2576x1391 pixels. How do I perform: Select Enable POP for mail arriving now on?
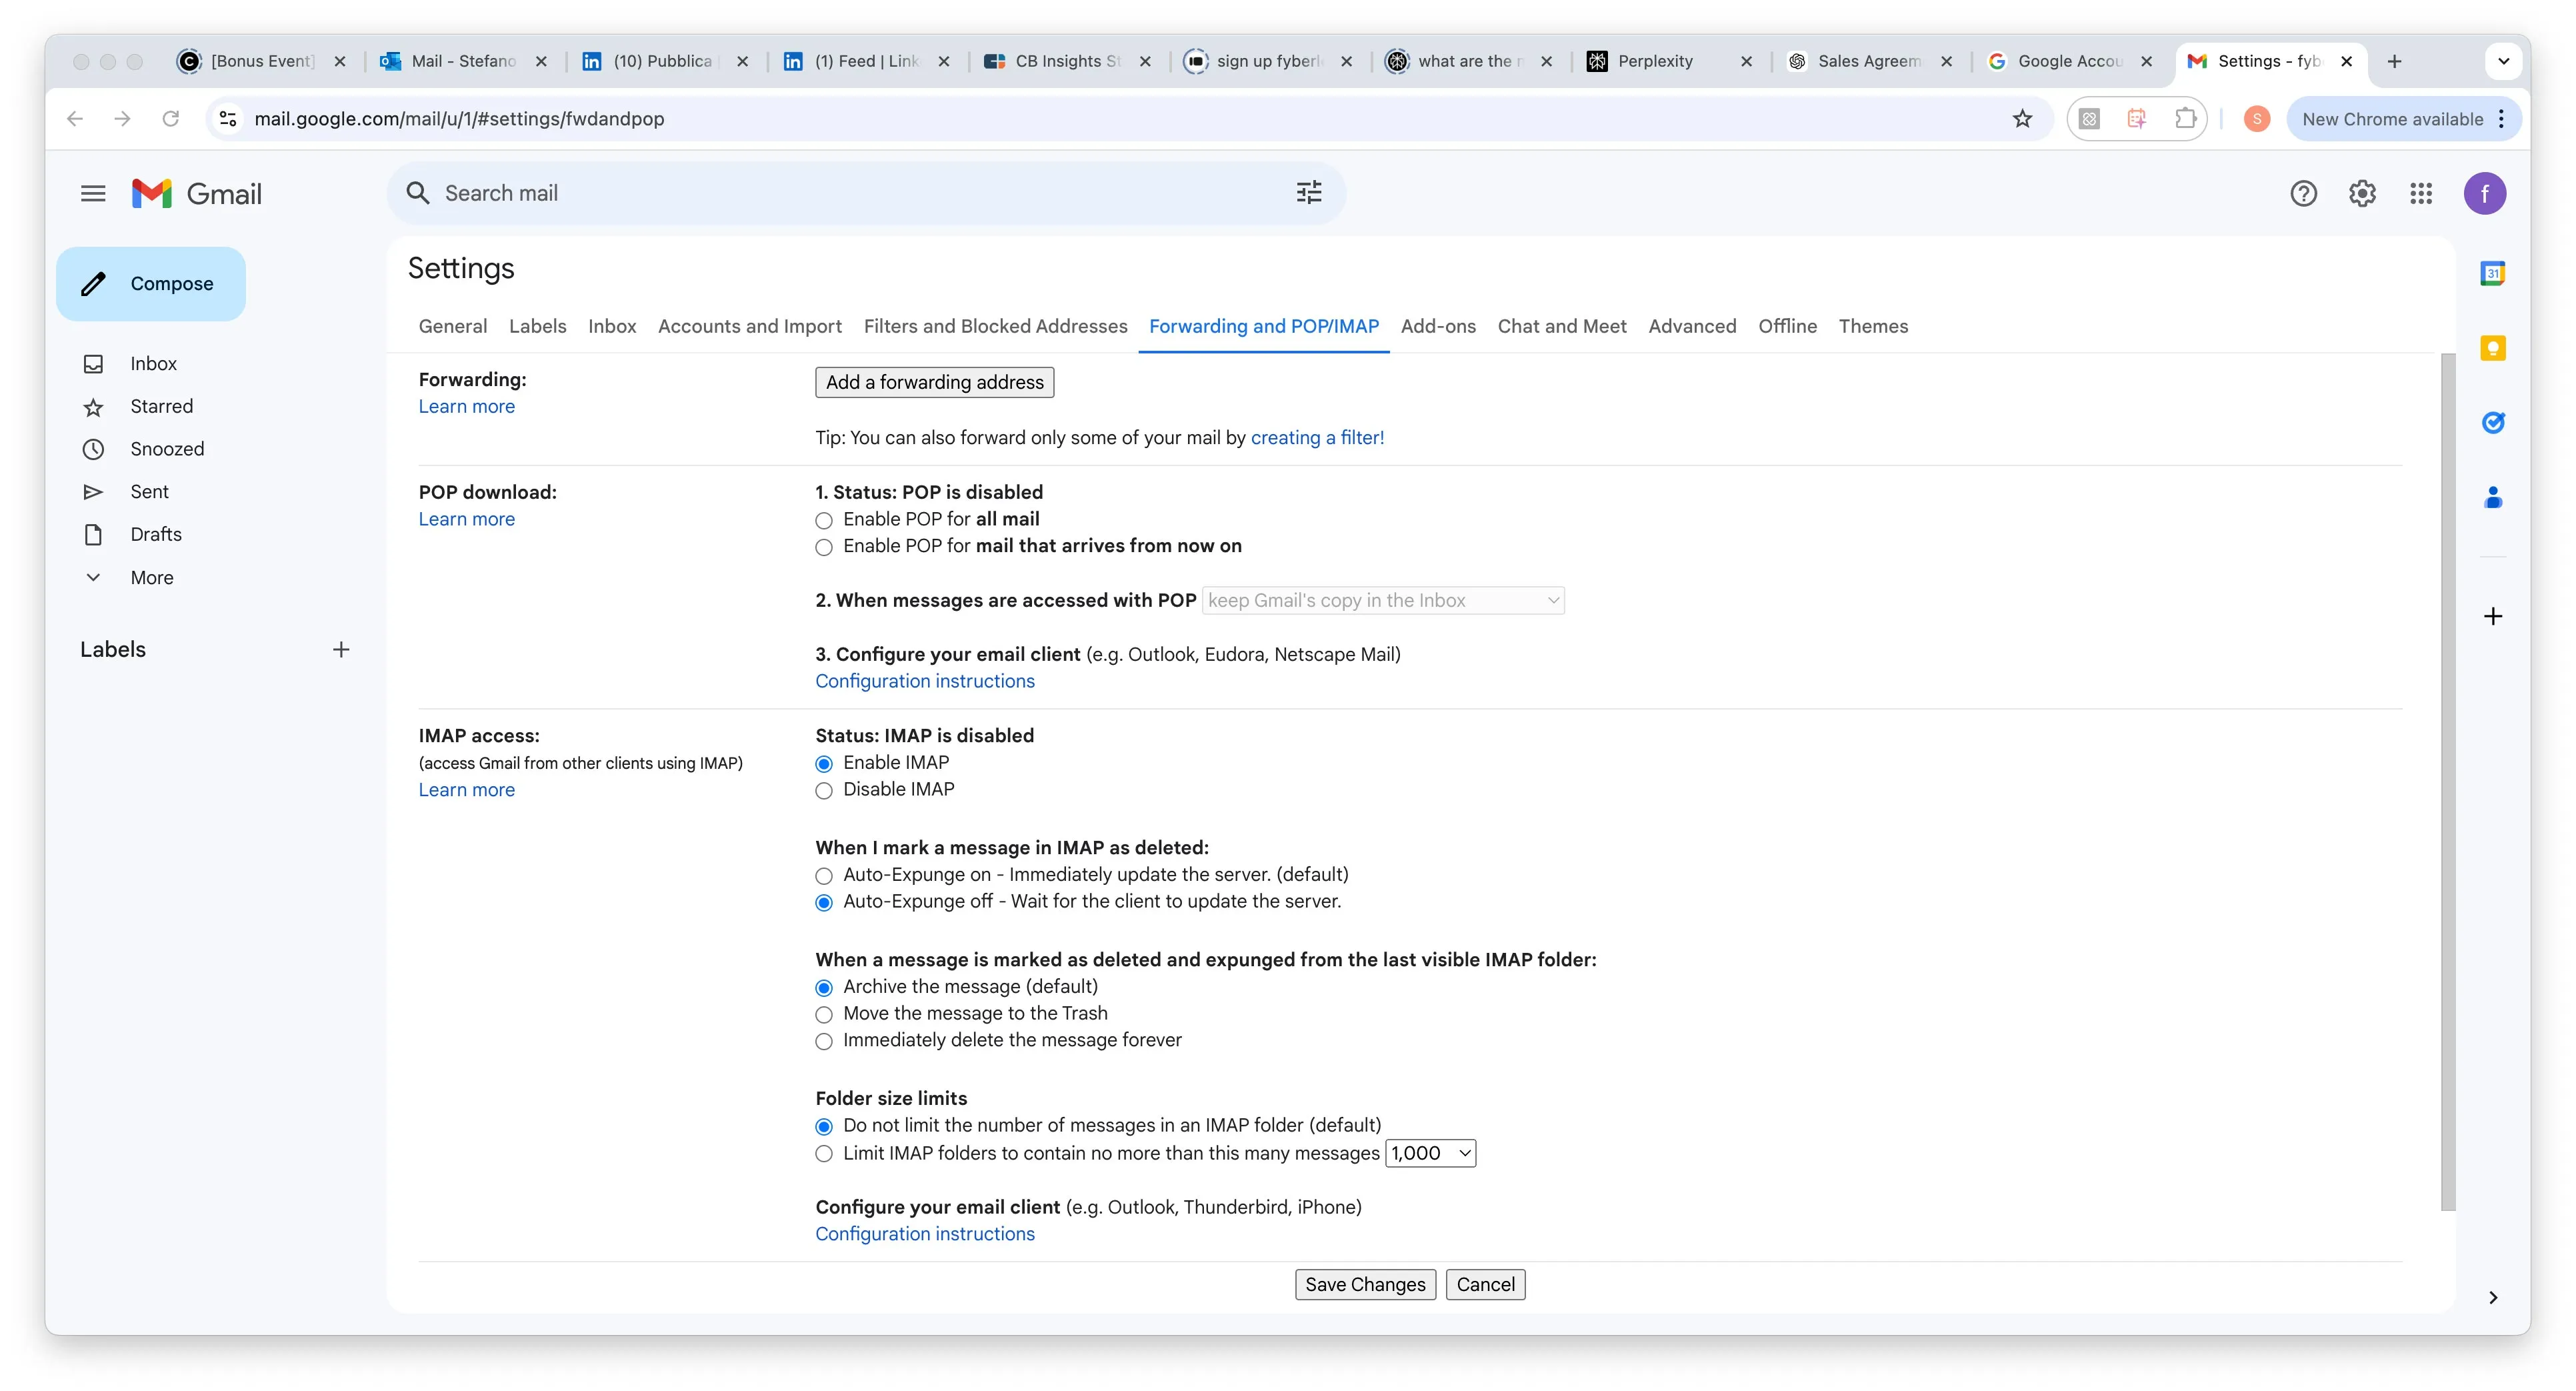point(824,547)
